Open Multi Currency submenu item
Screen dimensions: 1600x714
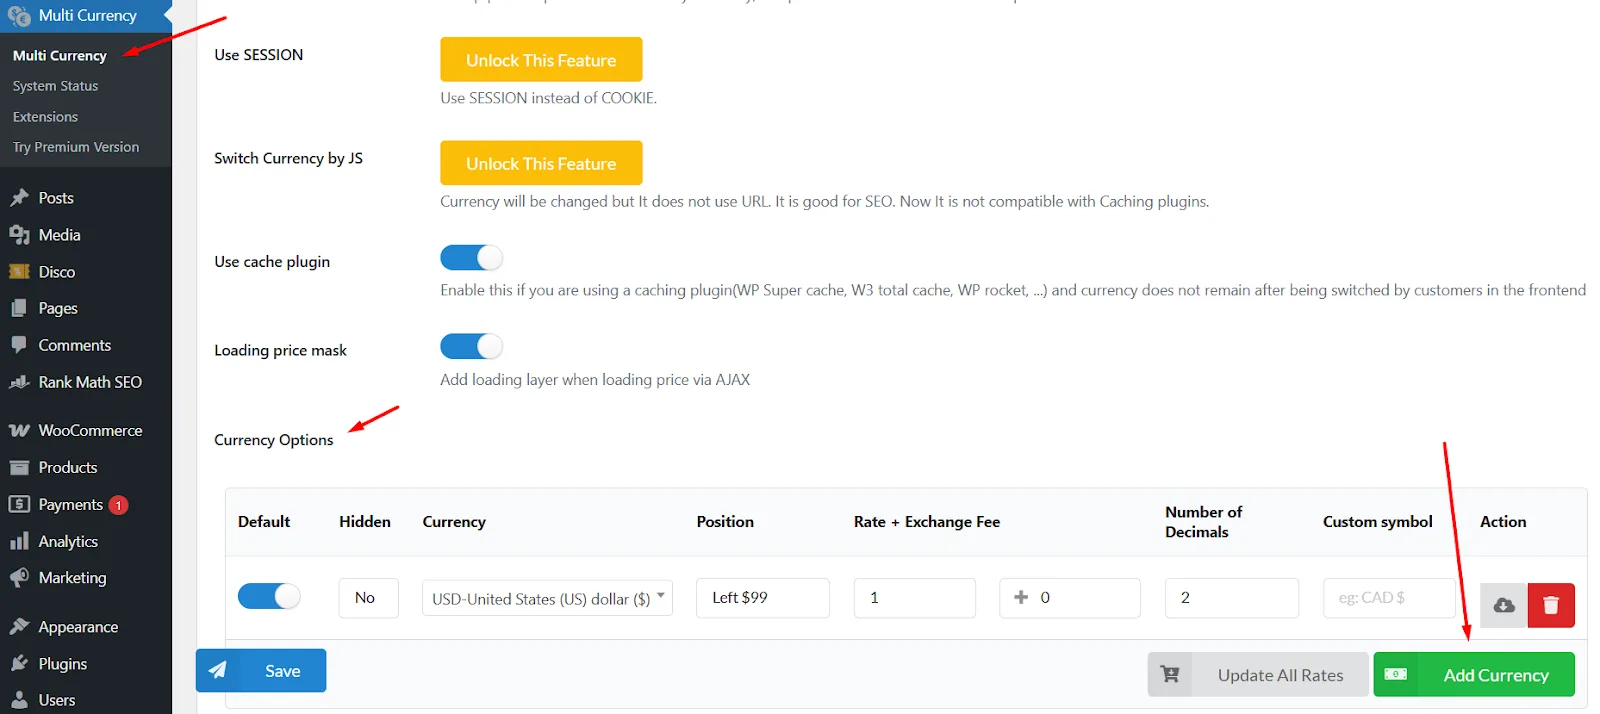pos(60,56)
